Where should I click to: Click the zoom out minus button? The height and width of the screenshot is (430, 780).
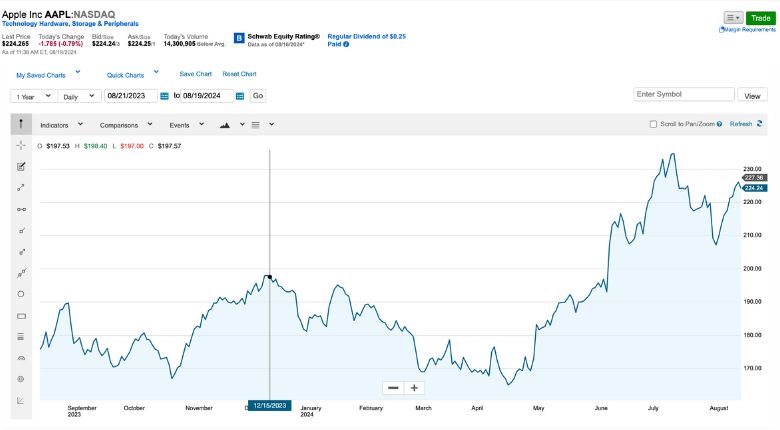(x=393, y=388)
